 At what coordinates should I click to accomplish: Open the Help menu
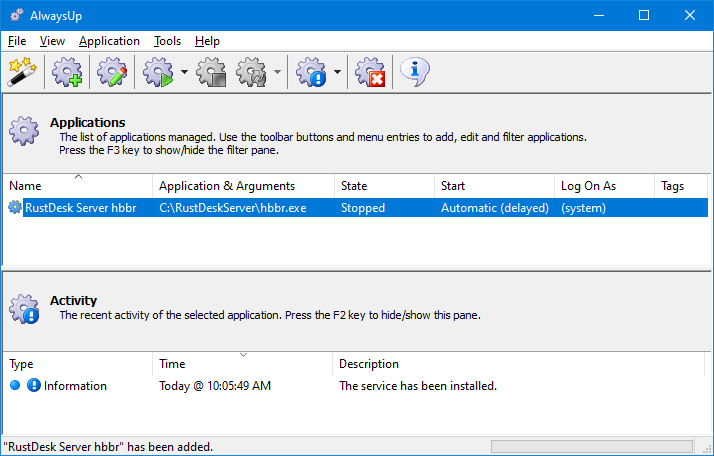(207, 41)
